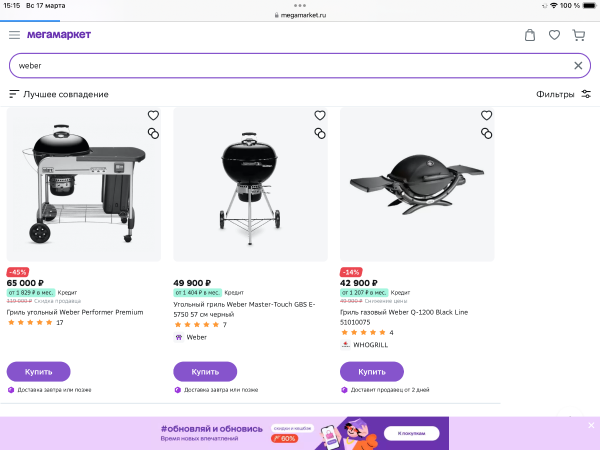Add Weber Master-Touch grill to favorites
The image size is (600, 450).
tap(320, 115)
